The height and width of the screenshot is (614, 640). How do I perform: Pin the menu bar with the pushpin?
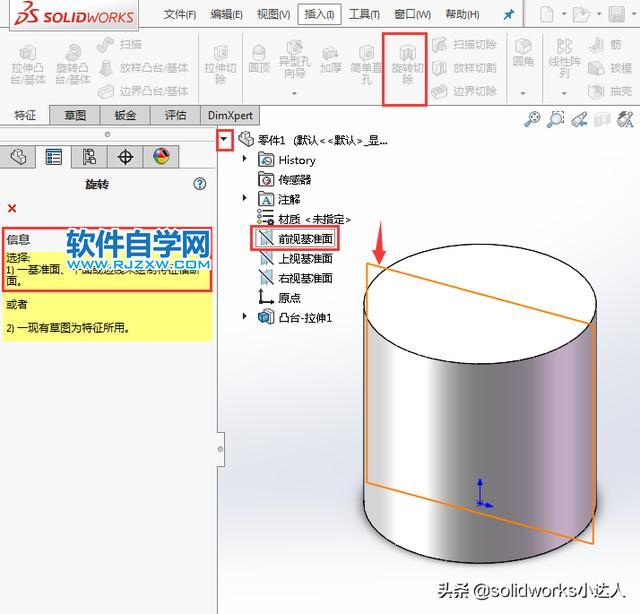pyautogui.click(x=509, y=15)
